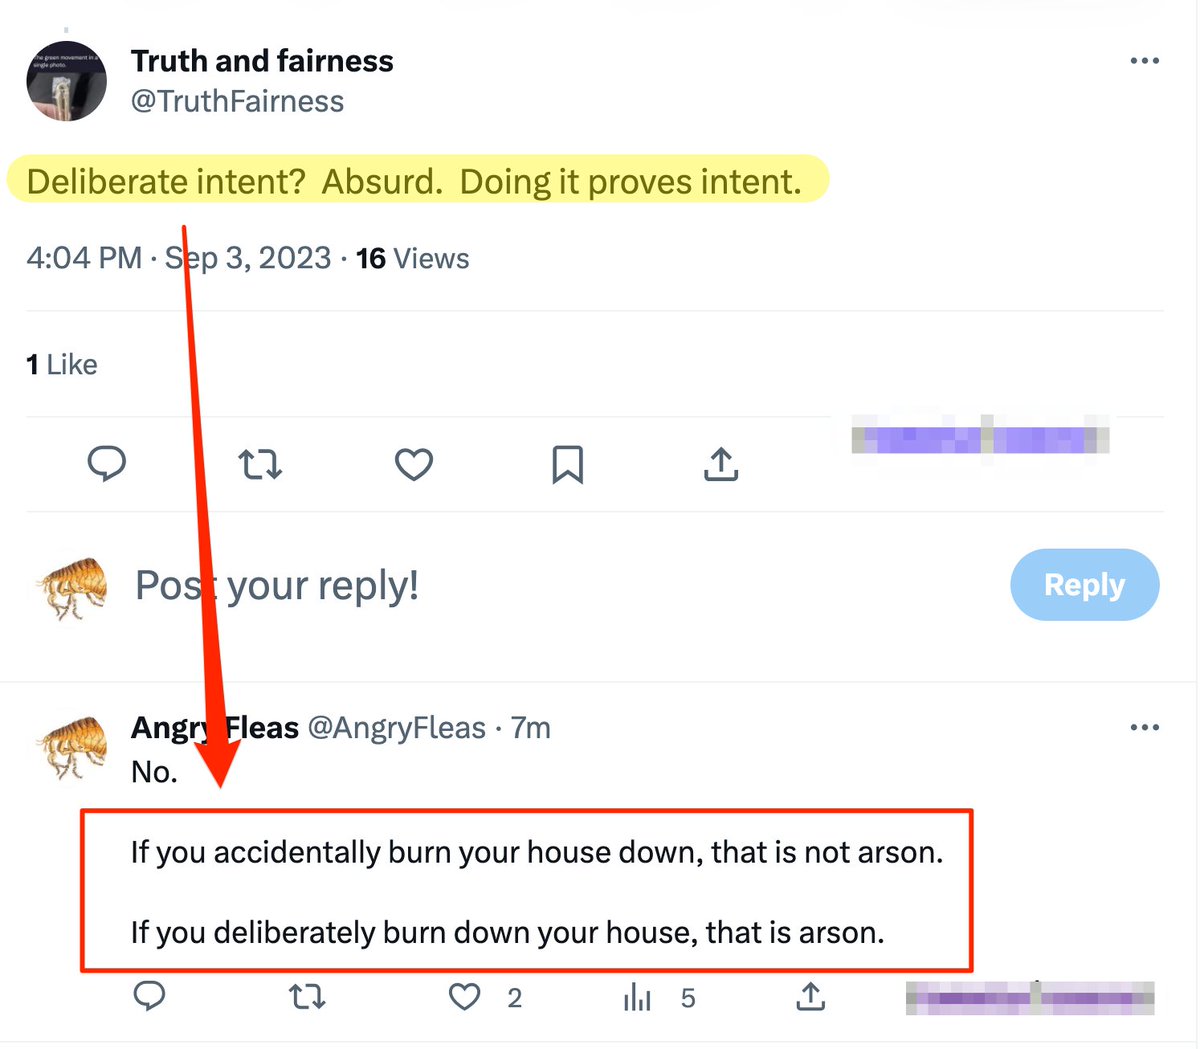
Task: Click the @TruthFairness handle
Action: coord(237,101)
